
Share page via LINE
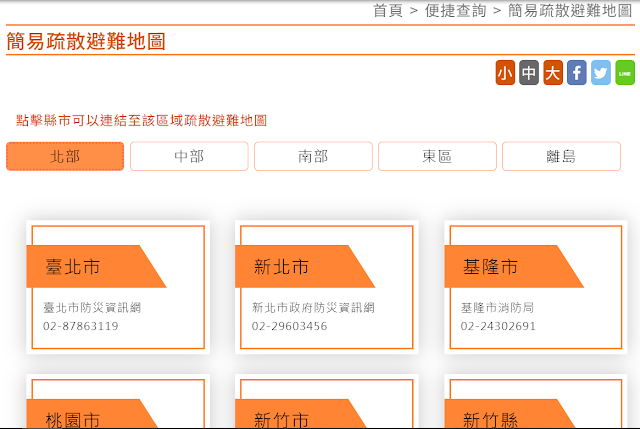pos(625,73)
